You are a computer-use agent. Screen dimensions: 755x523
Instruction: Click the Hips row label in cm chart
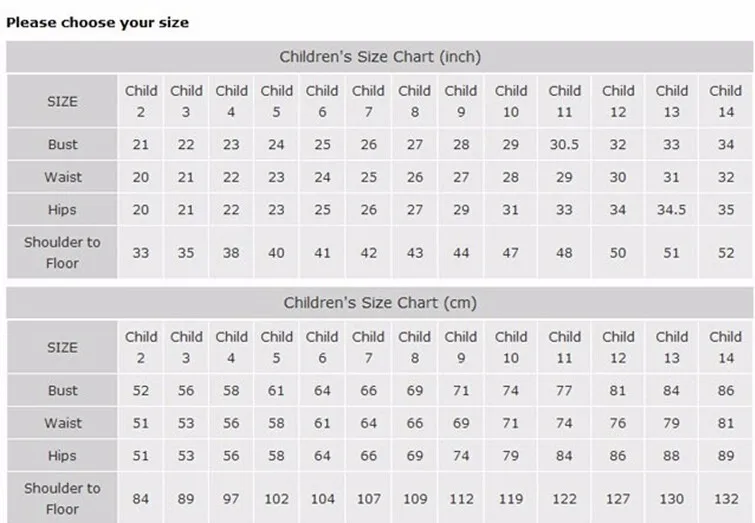click(x=62, y=456)
